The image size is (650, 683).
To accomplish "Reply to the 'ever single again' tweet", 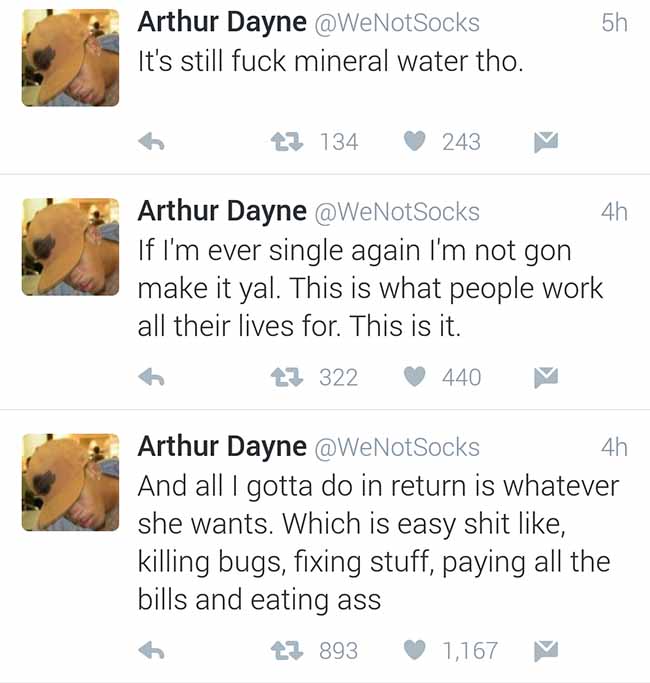I will [151, 377].
